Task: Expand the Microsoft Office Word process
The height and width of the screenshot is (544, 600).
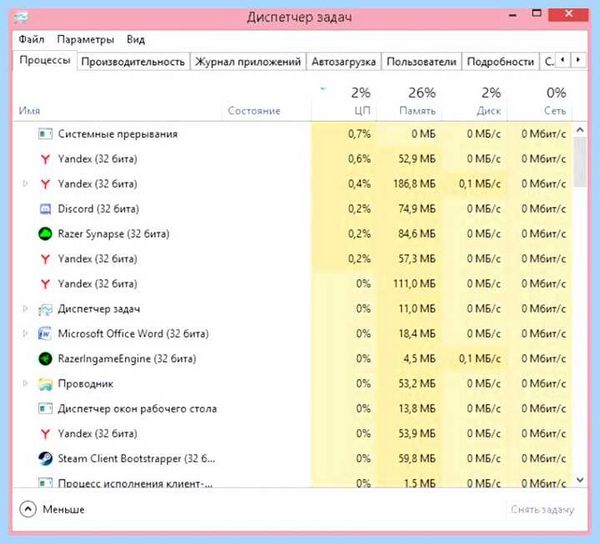Action: (25, 333)
